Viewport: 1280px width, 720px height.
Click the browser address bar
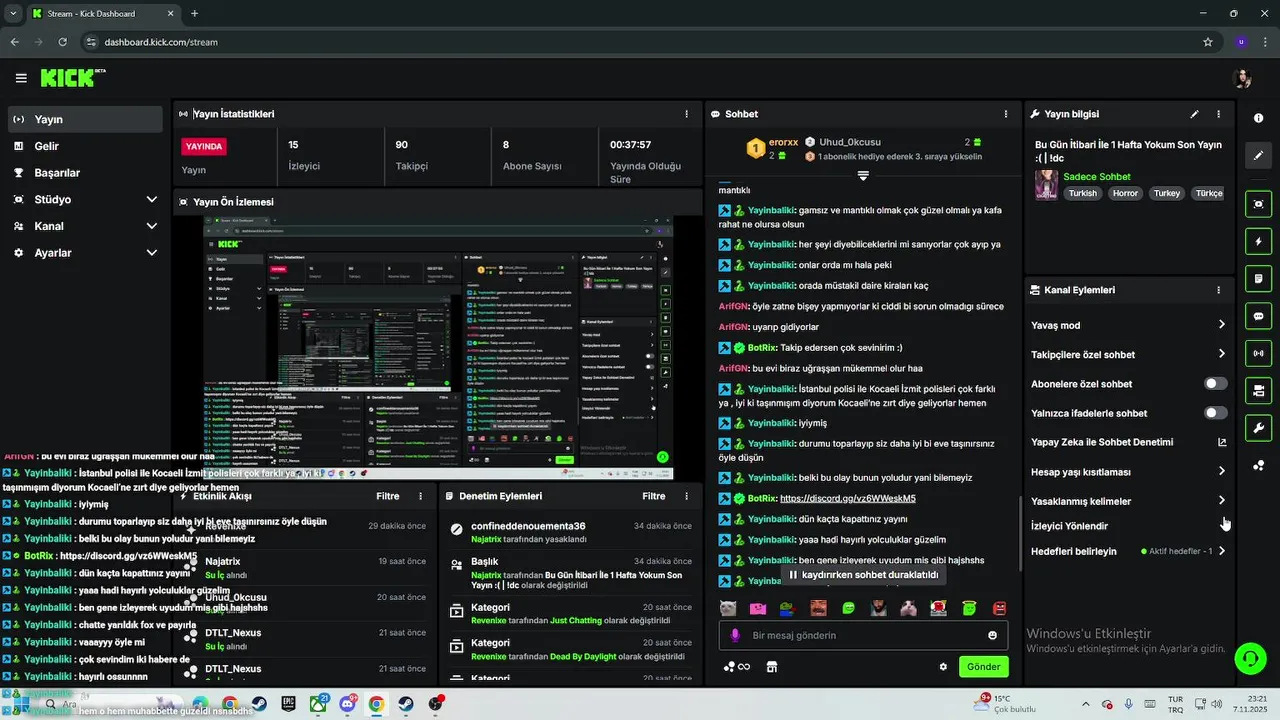pos(640,42)
